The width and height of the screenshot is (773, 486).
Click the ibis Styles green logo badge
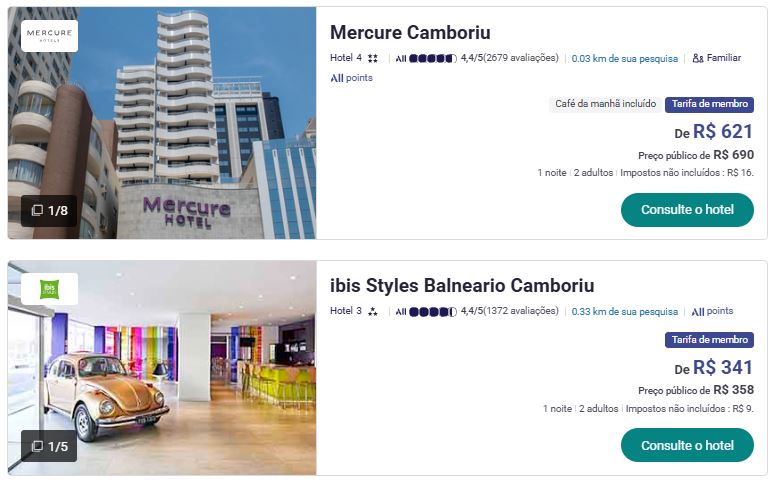[49, 289]
